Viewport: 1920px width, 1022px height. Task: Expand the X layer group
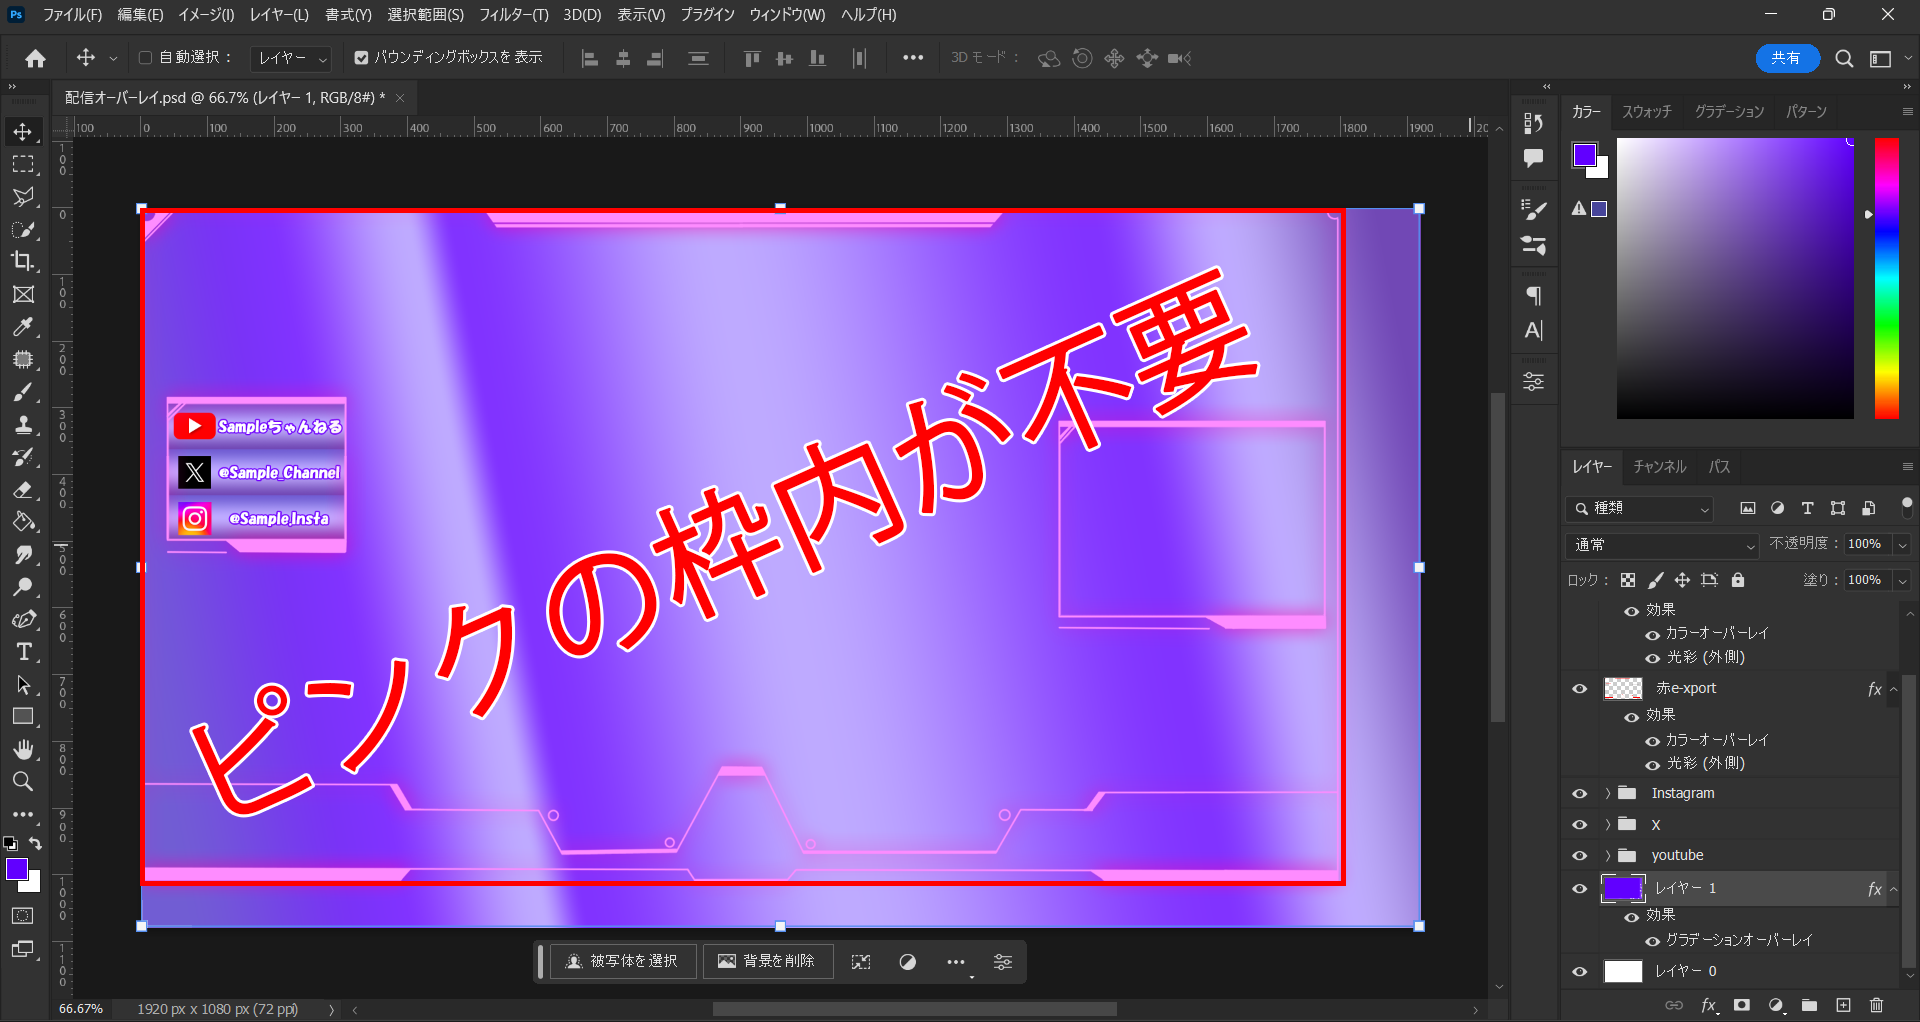(x=1607, y=825)
